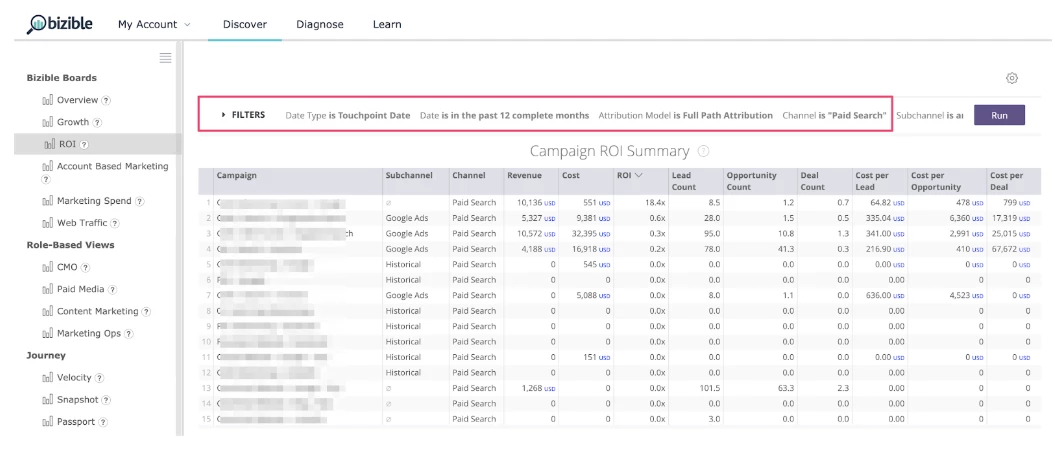
Task: Open dashboard settings gear icon
Action: [x=1012, y=78]
